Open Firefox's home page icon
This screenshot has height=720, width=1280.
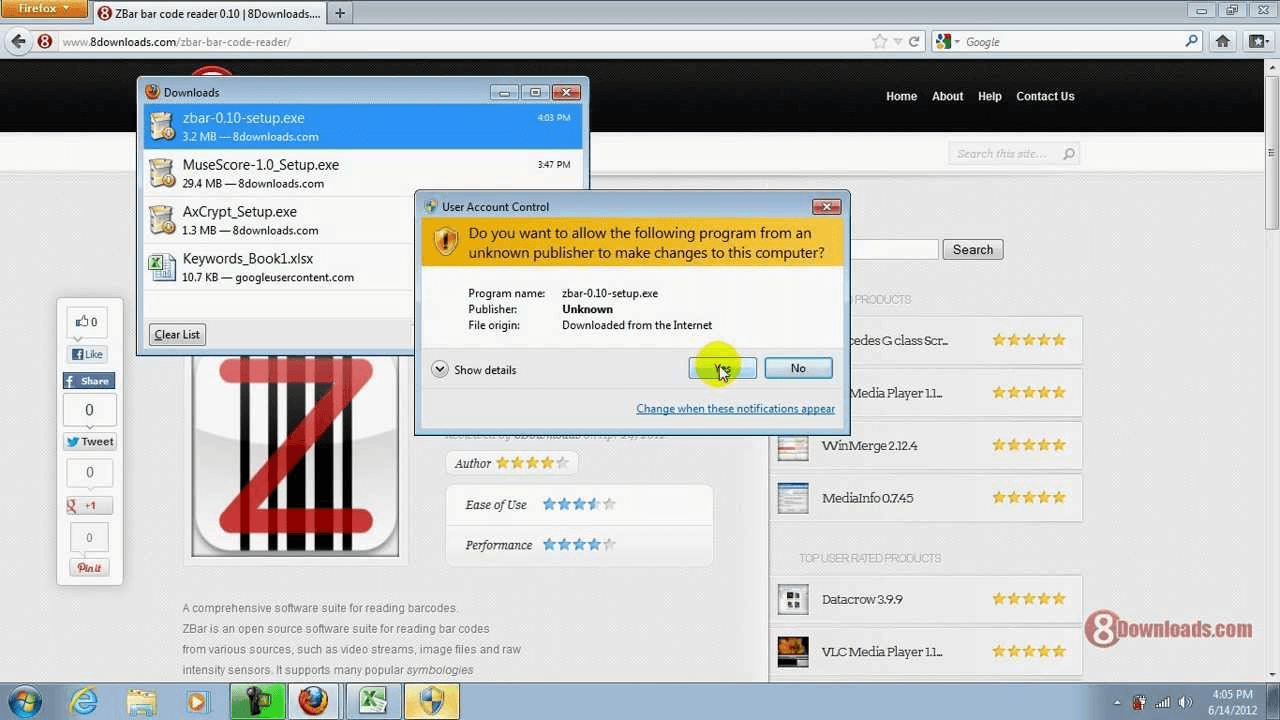coord(1222,41)
